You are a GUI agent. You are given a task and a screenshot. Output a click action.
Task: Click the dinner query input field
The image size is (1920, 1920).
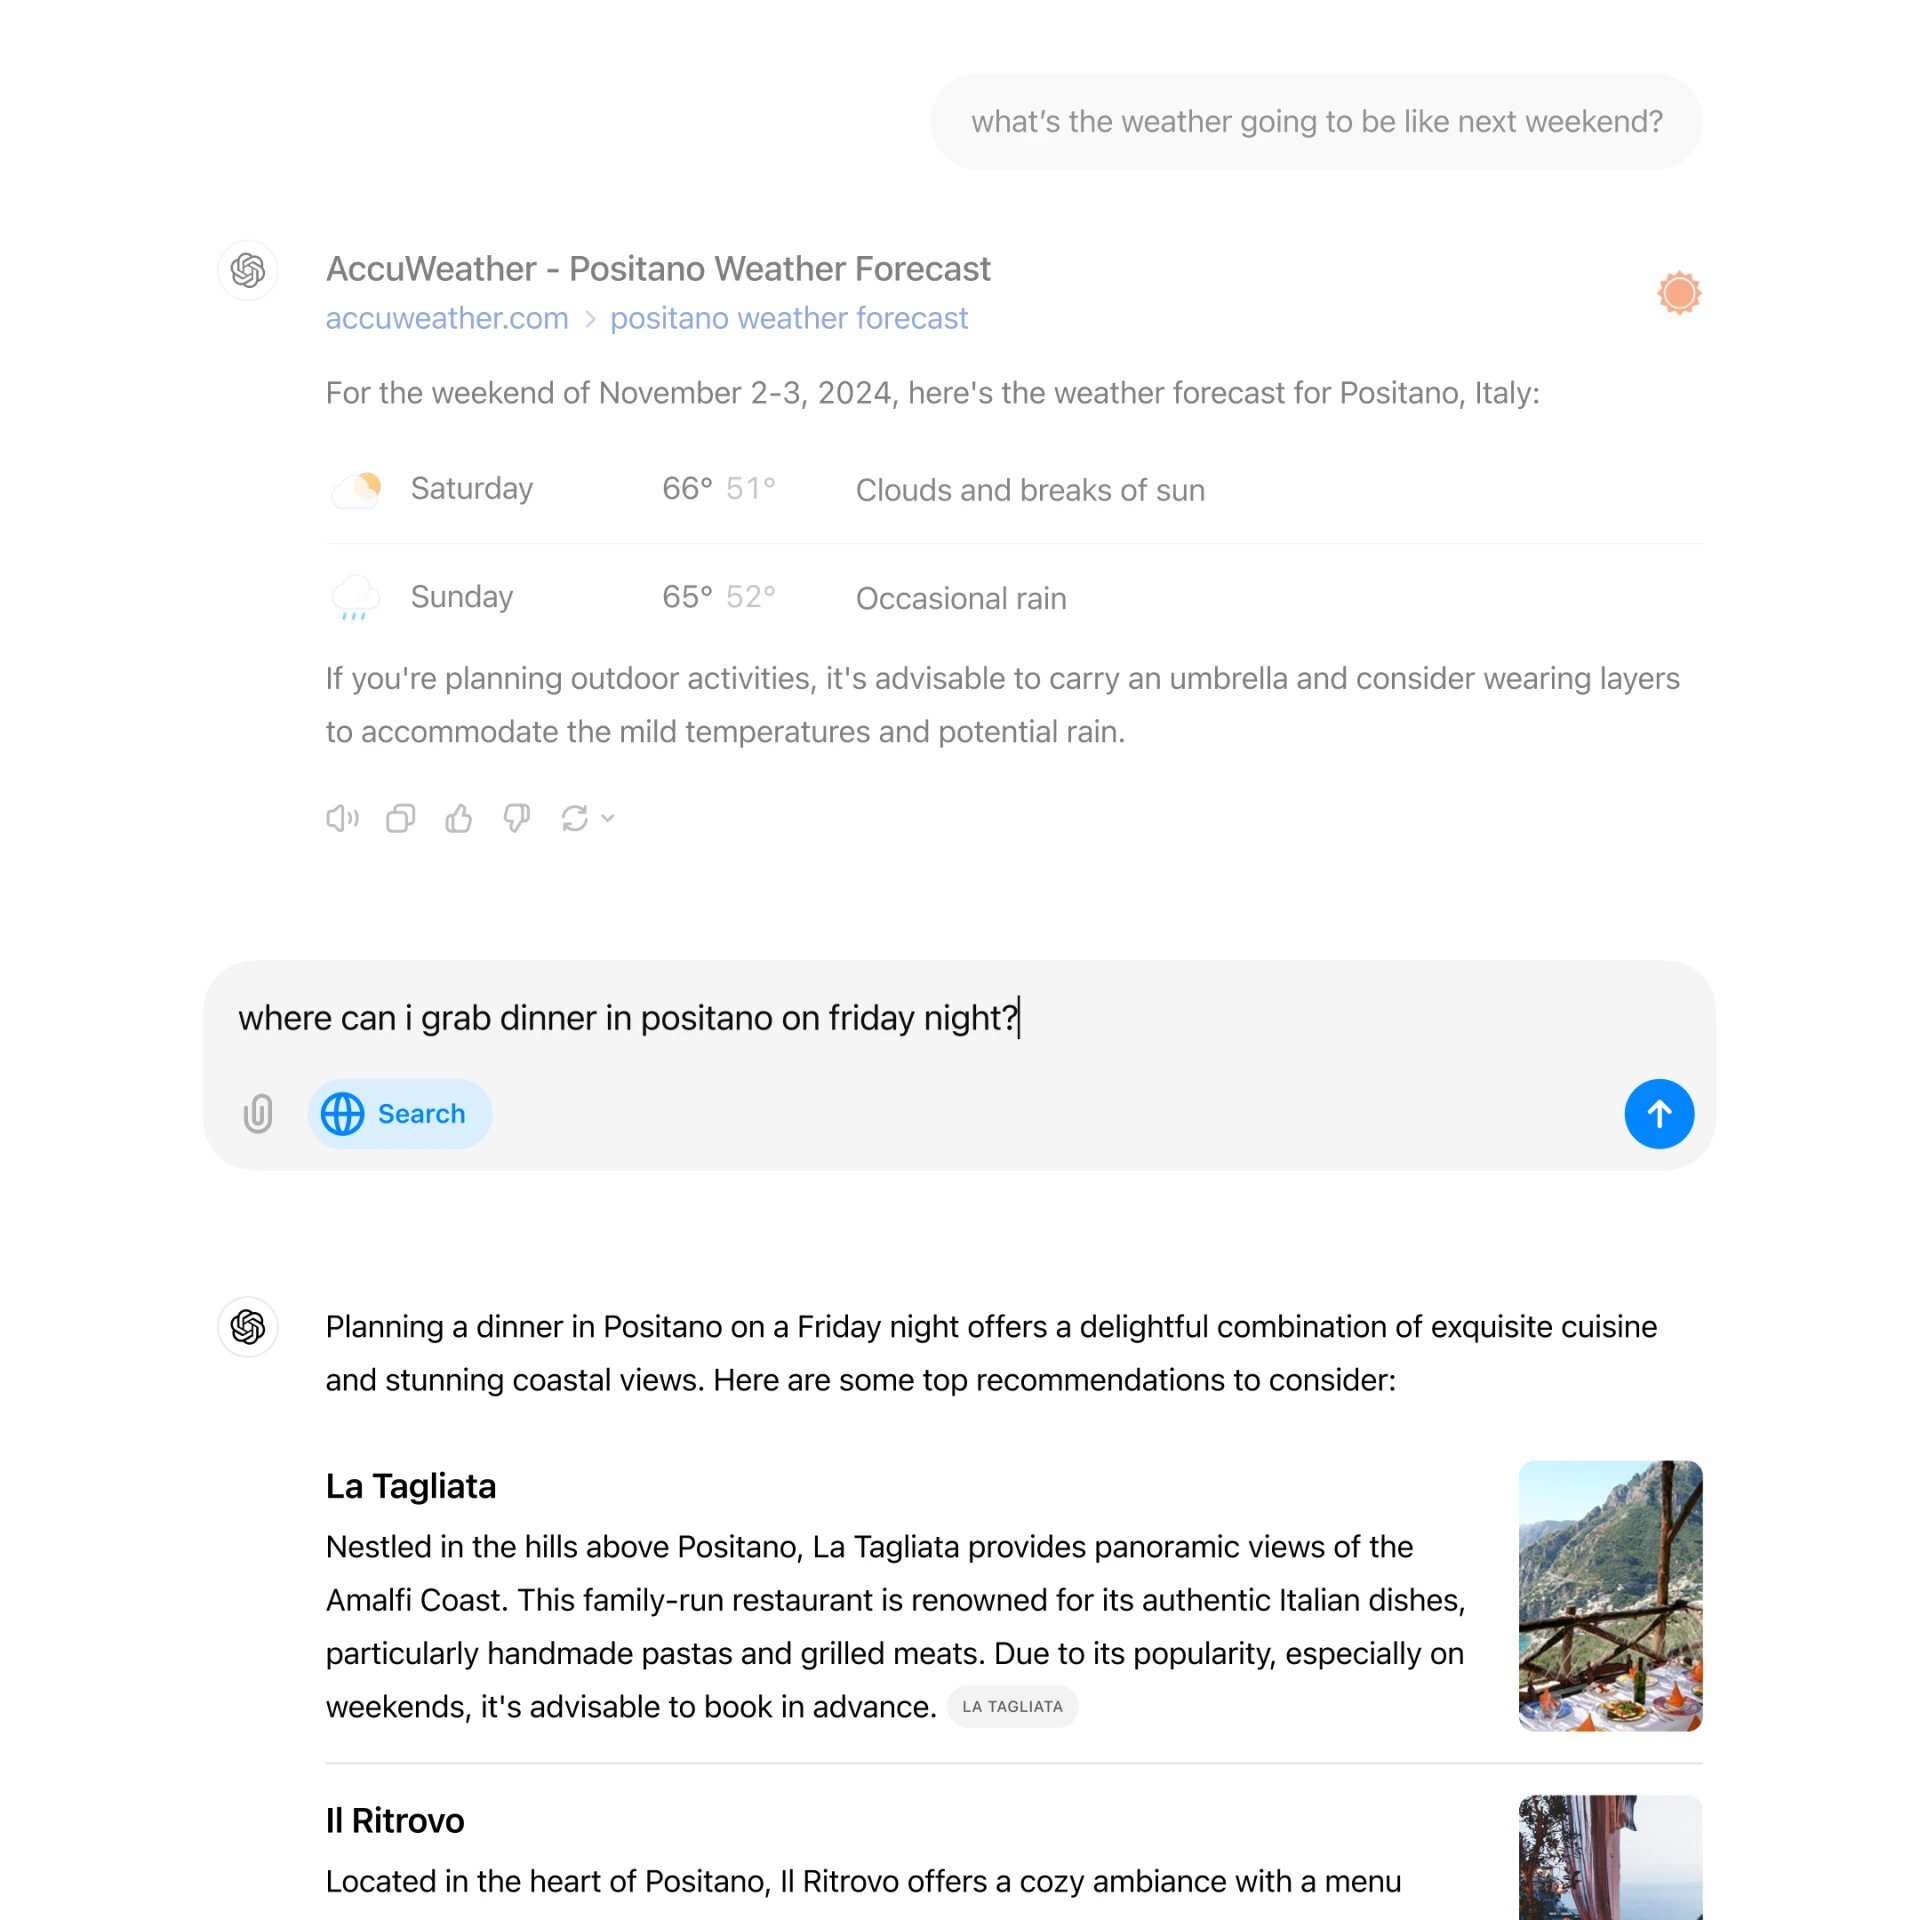960,1018
